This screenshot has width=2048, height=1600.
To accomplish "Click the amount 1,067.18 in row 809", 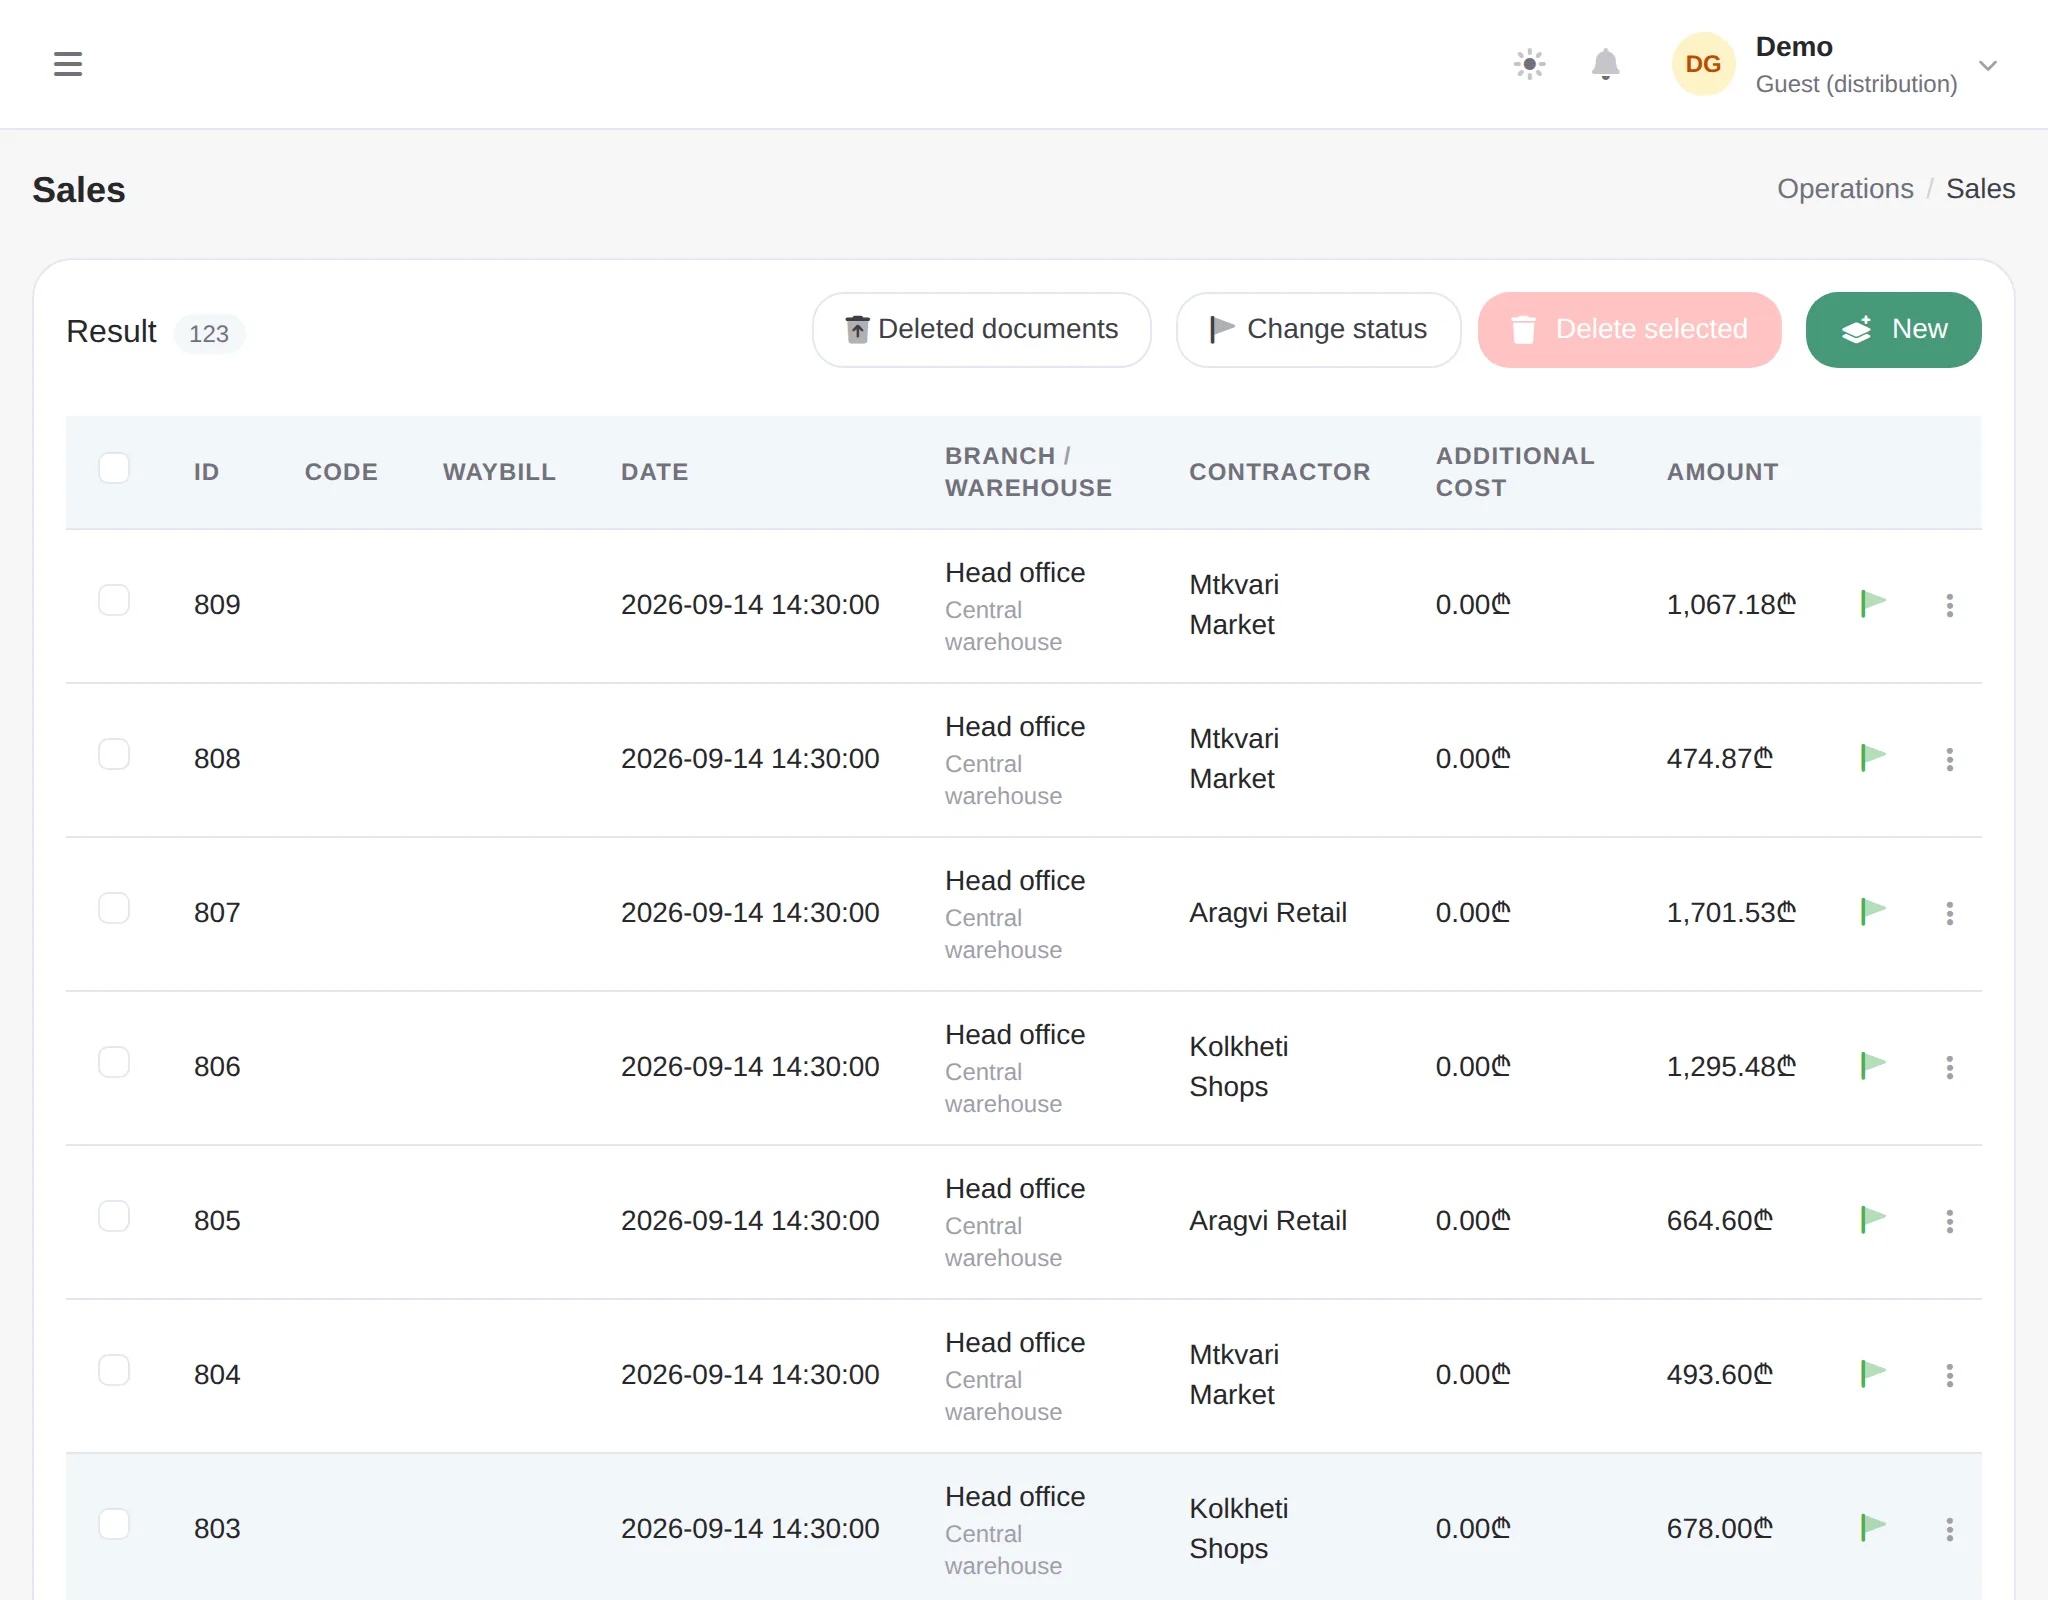I will tap(1731, 605).
